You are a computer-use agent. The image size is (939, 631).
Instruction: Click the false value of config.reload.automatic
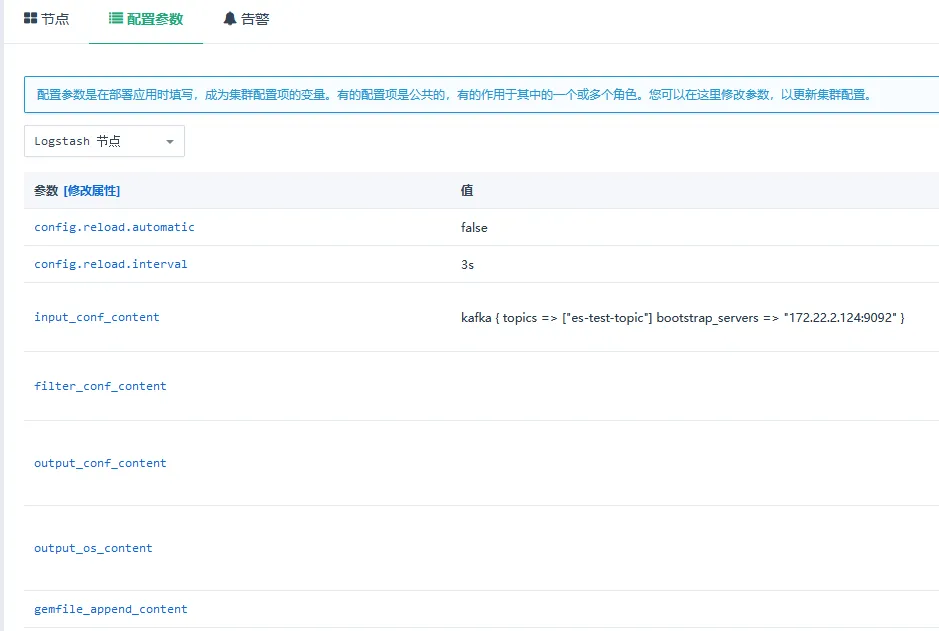pos(474,228)
